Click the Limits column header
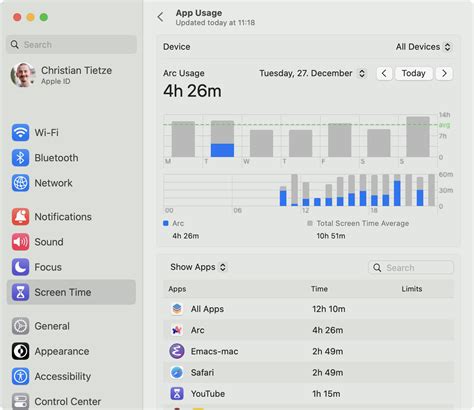Screen dimensions: 474x410 pos(412,289)
